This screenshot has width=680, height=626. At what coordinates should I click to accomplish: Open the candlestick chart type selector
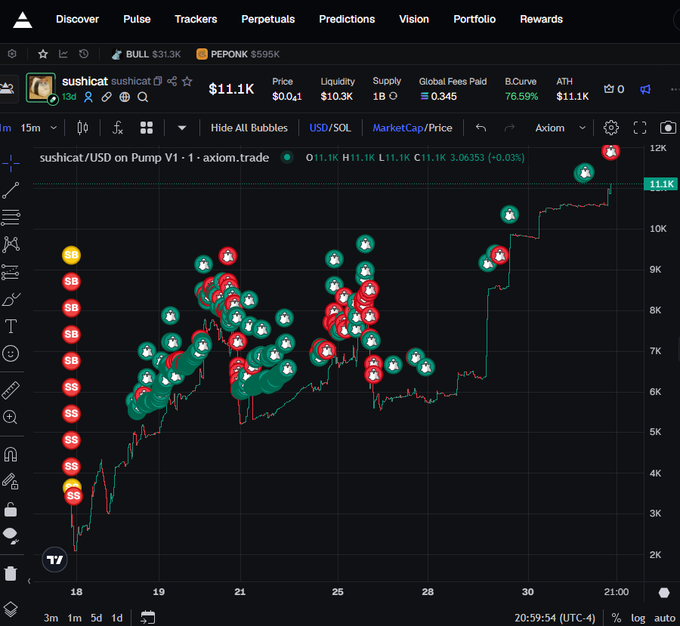pyautogui.click(x=82, y=128)
